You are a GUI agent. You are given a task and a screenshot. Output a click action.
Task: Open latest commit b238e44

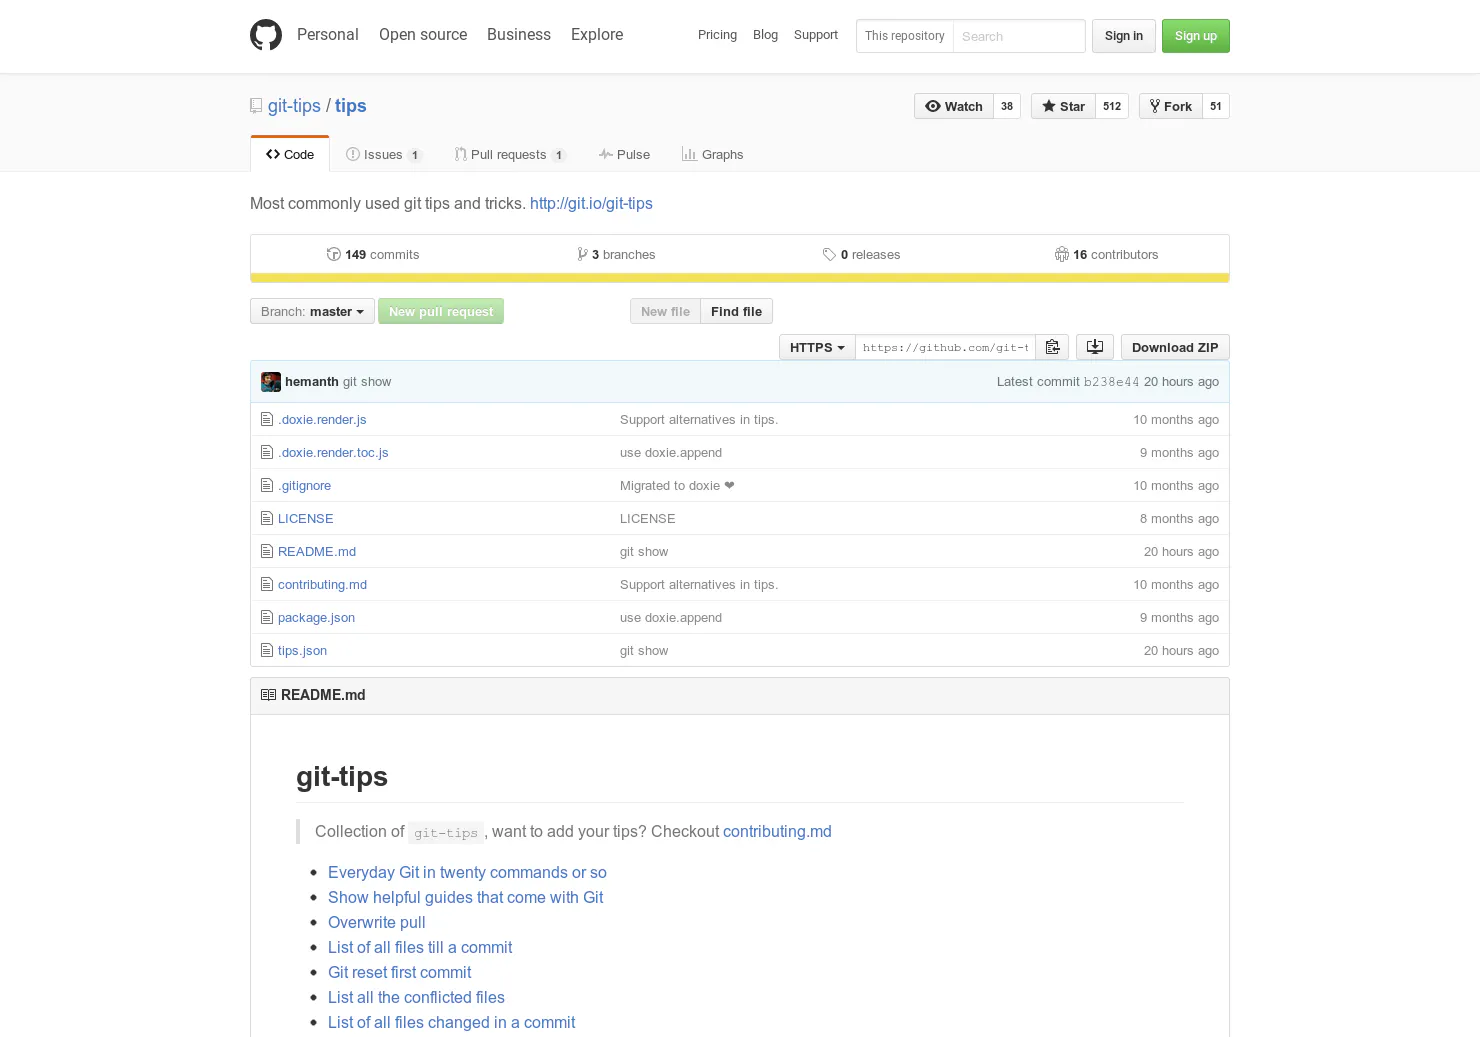1111,382
